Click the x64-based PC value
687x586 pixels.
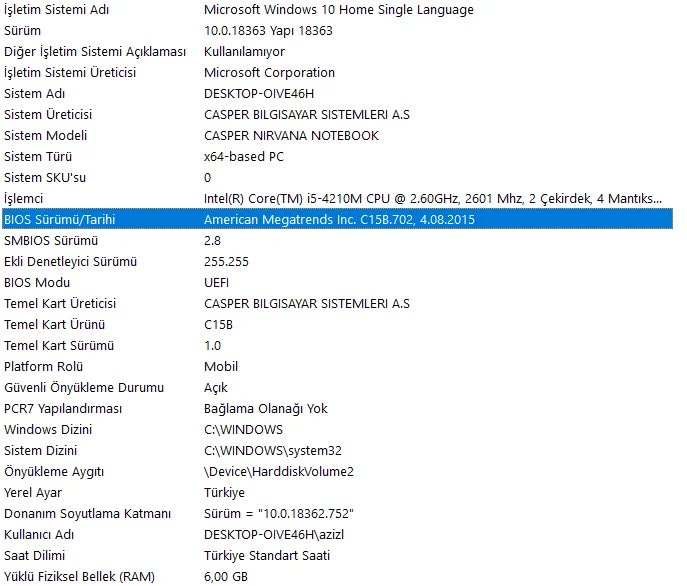coord(244,157)
